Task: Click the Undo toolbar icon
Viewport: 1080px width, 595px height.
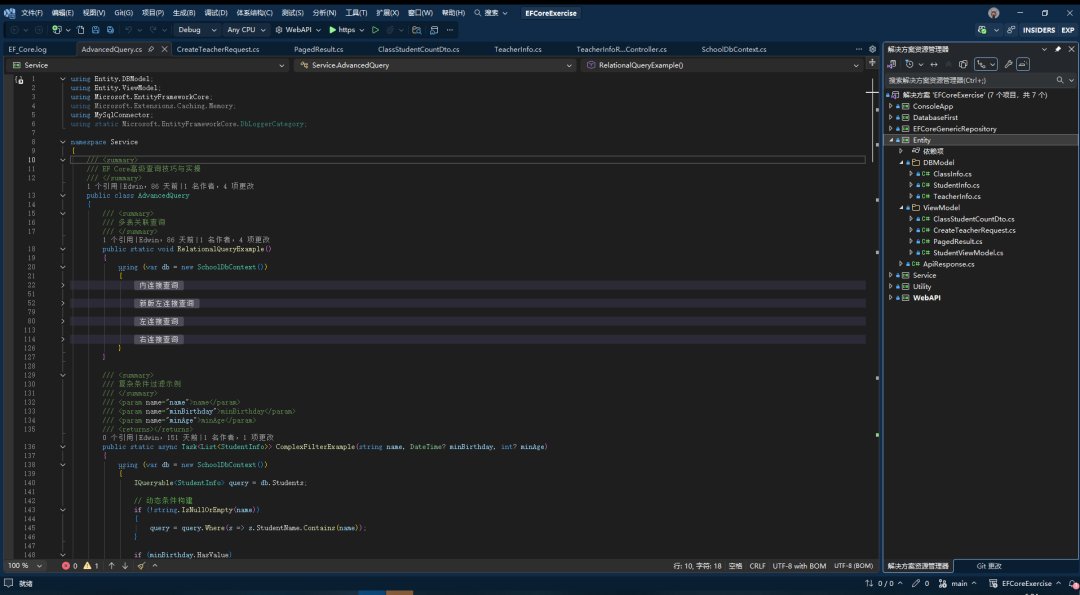Action: (129, 30)
